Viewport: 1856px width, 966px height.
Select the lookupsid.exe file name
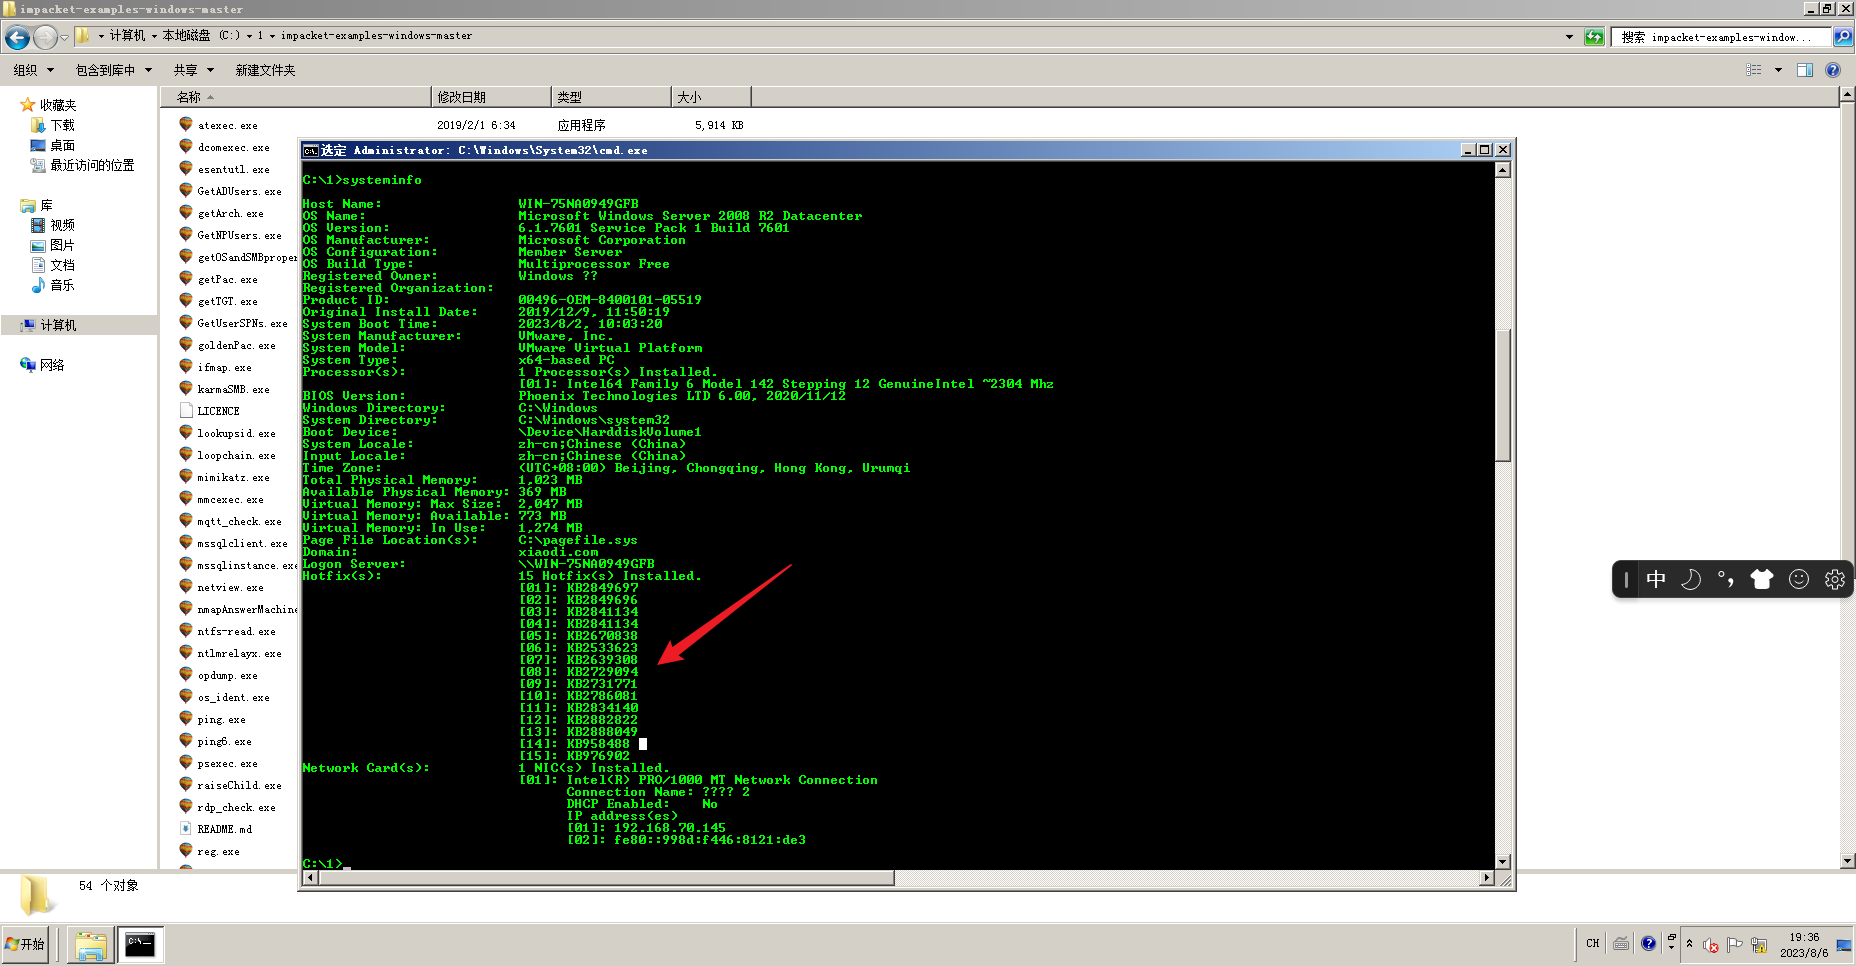236,434
